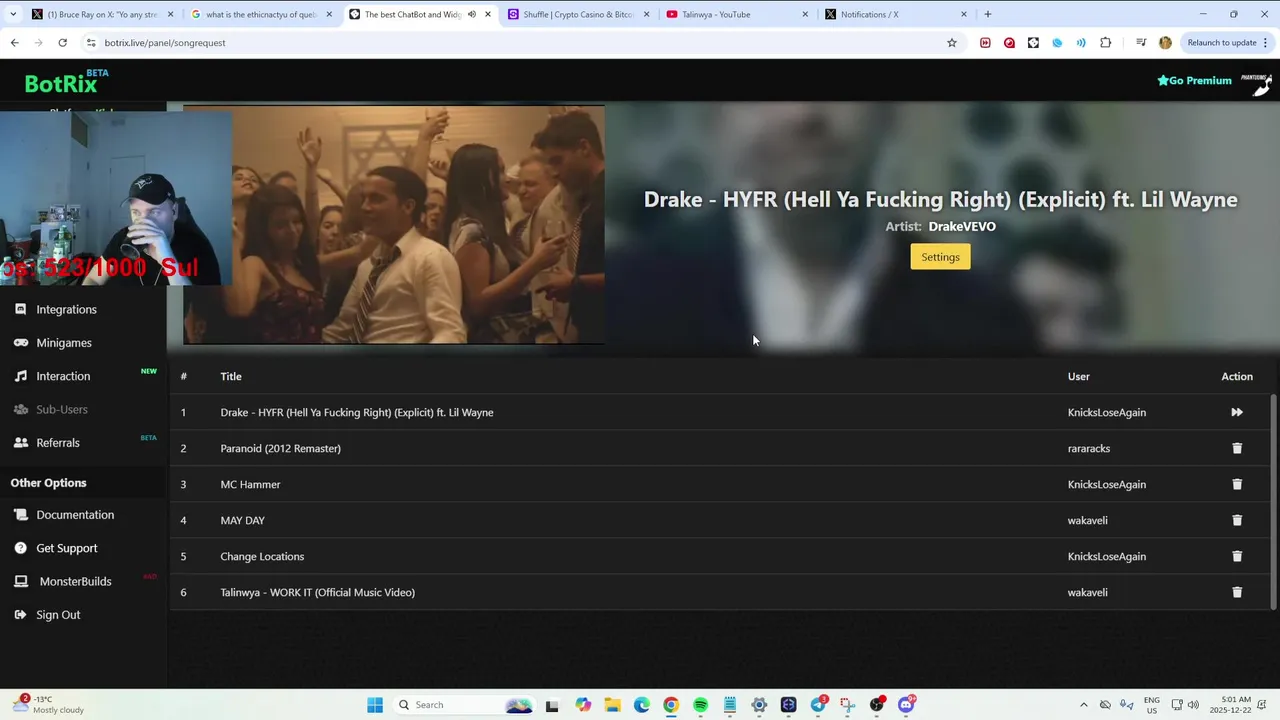Select the Title column header
Viewport: 1280px width, 720px height.
(x=231, y=376)
